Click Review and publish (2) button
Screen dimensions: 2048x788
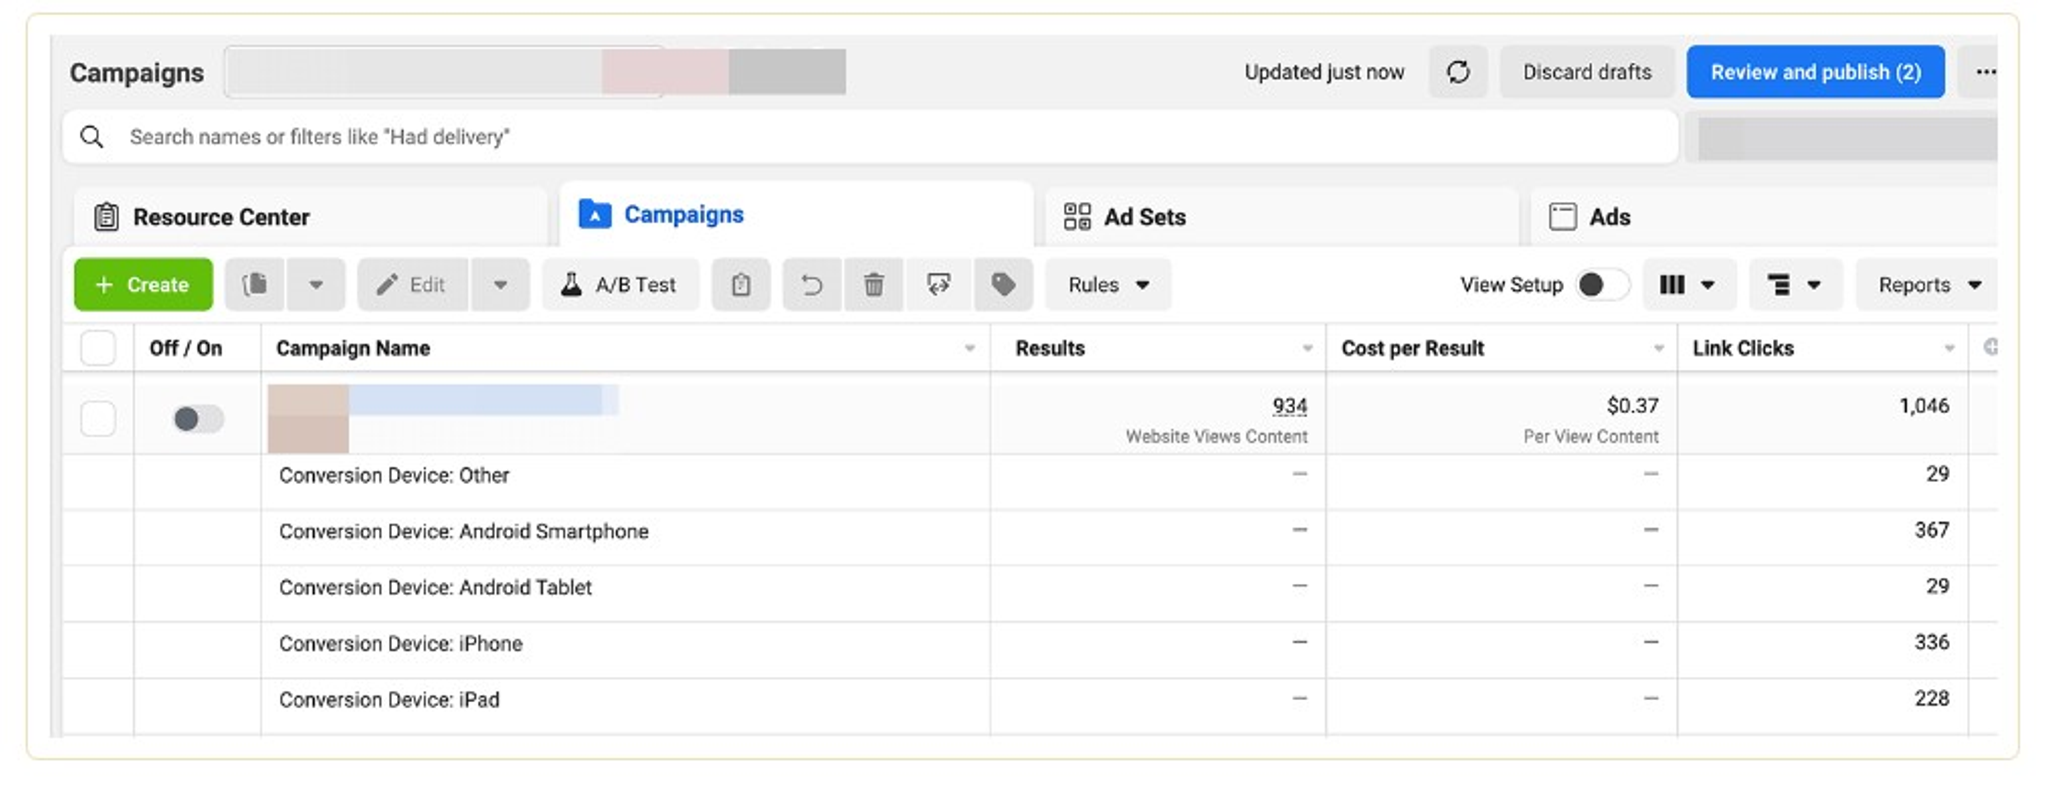[1816, 72]
